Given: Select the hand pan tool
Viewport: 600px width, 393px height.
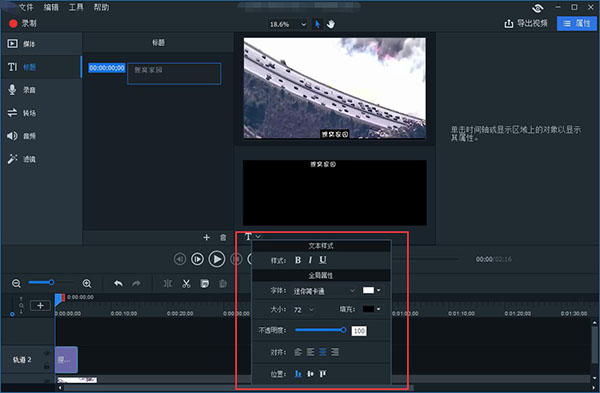Looking at the screenshot, I should point(331,24).
